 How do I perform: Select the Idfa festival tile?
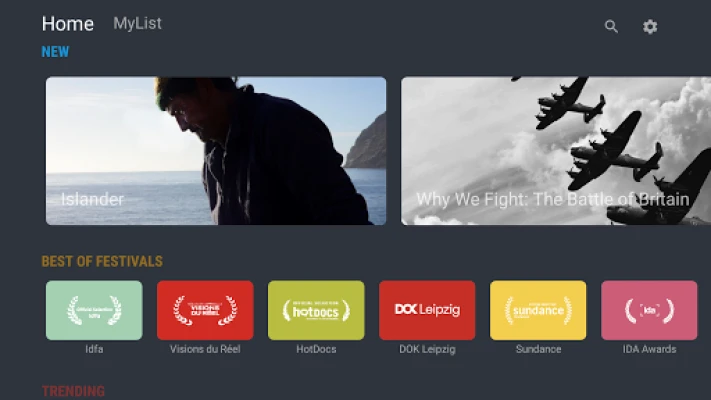tap(94, 310)
